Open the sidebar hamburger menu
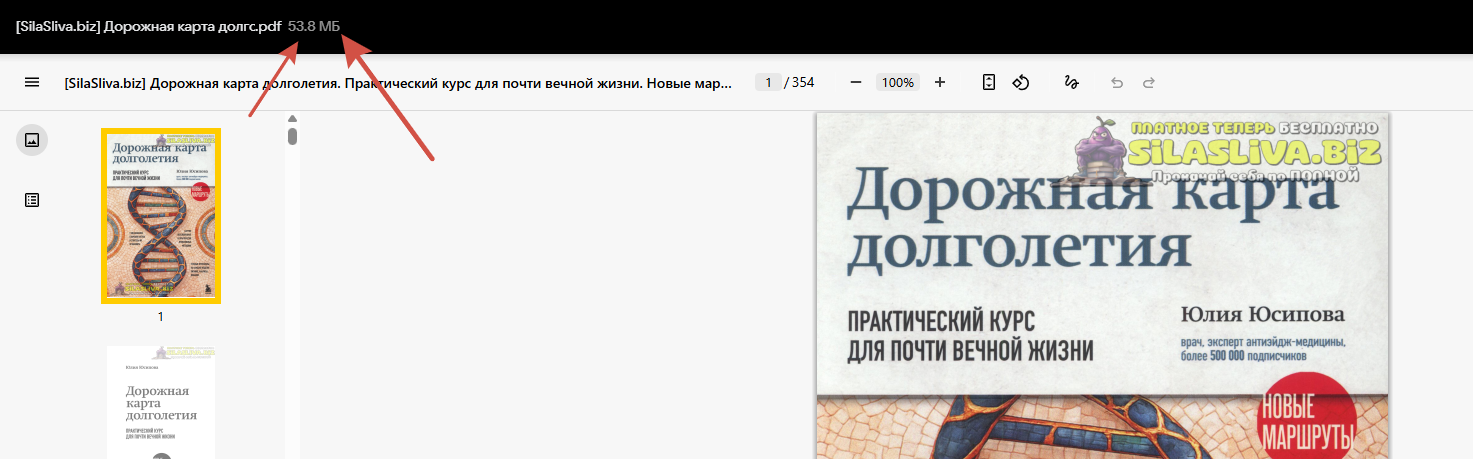1473x459 pixels. coord(32,82)
